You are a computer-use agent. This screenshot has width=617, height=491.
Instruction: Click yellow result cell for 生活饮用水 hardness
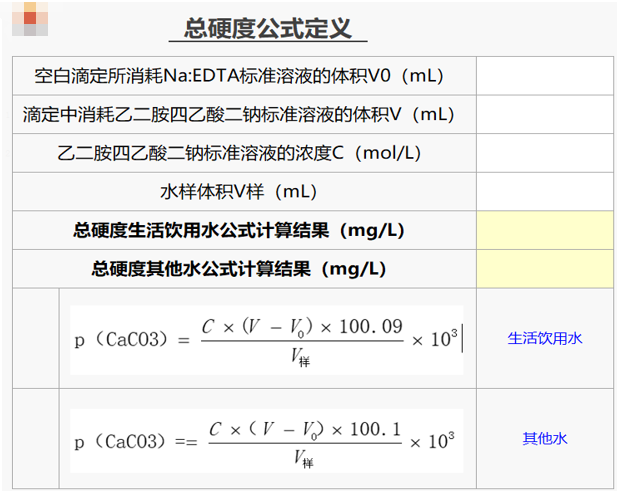[x=544, y=231]
